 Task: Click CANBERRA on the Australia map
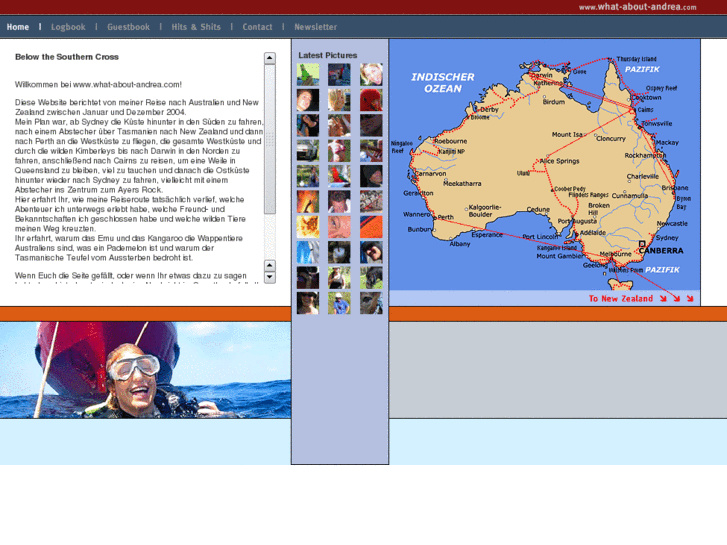pos(661,250)
